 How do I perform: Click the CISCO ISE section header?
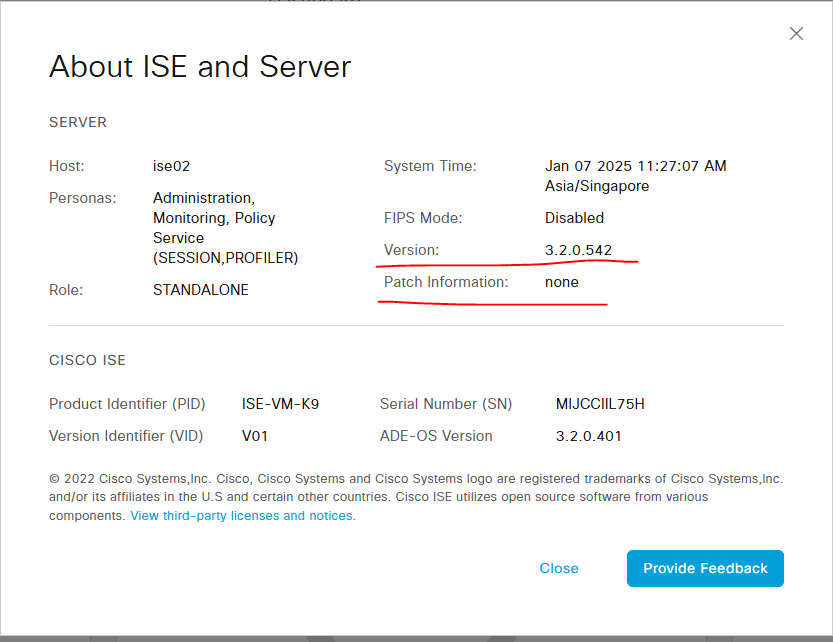pyautogui.click(x=87, y=360)
